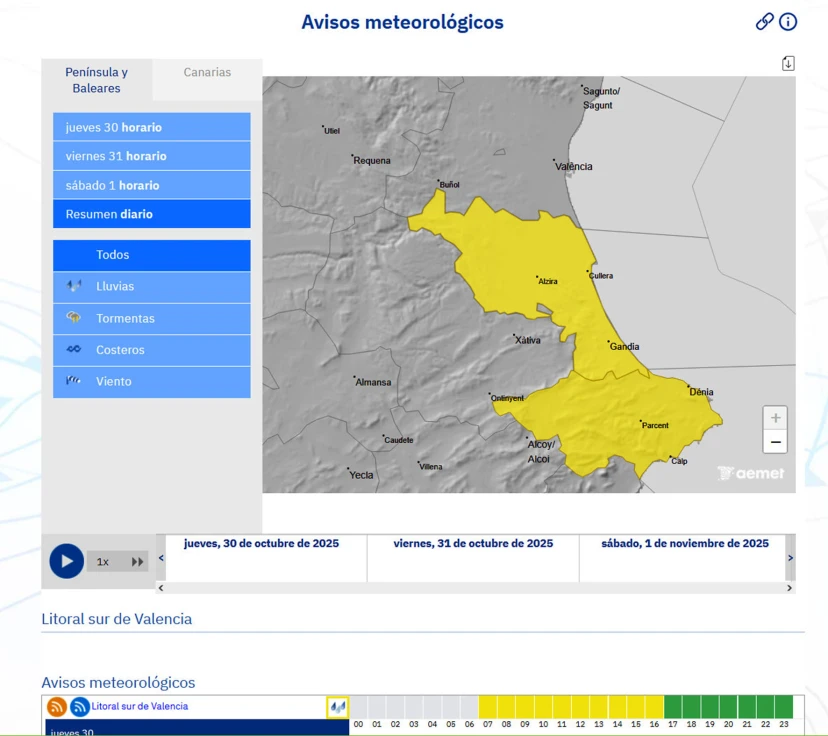Open the blue RSS feed icon
The height and width of the screenshot is (736, 828).
point(79,706)
